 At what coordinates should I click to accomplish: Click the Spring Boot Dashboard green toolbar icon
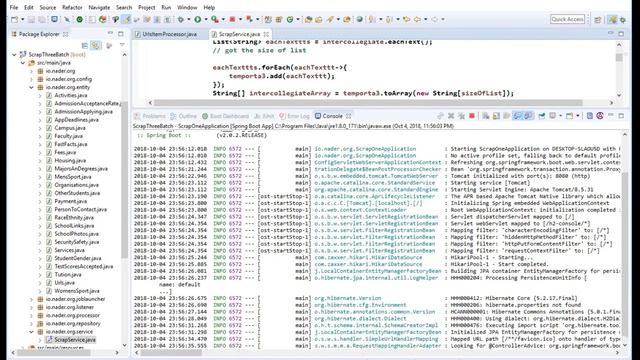click(x=80, y=19)
